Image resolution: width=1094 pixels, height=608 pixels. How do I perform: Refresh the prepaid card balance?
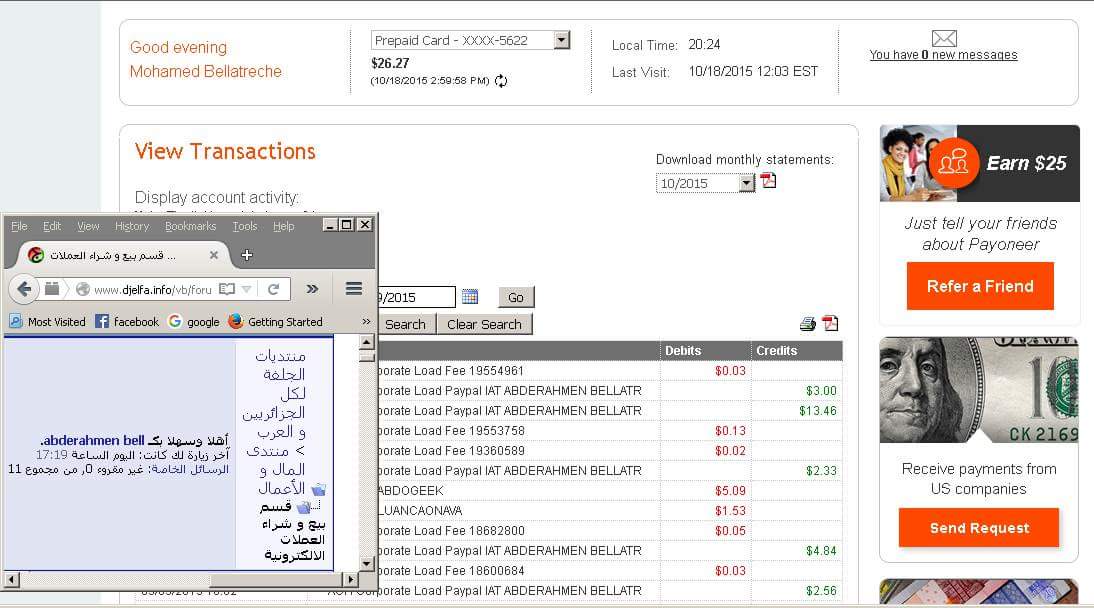click(501, 81)
